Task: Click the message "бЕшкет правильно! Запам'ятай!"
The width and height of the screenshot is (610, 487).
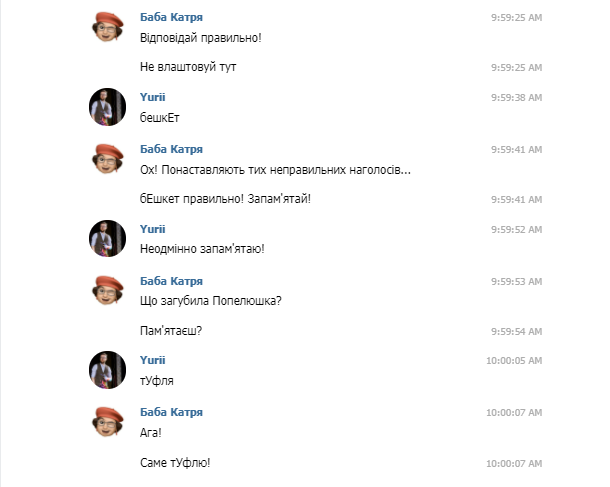Action: (226, 198)
